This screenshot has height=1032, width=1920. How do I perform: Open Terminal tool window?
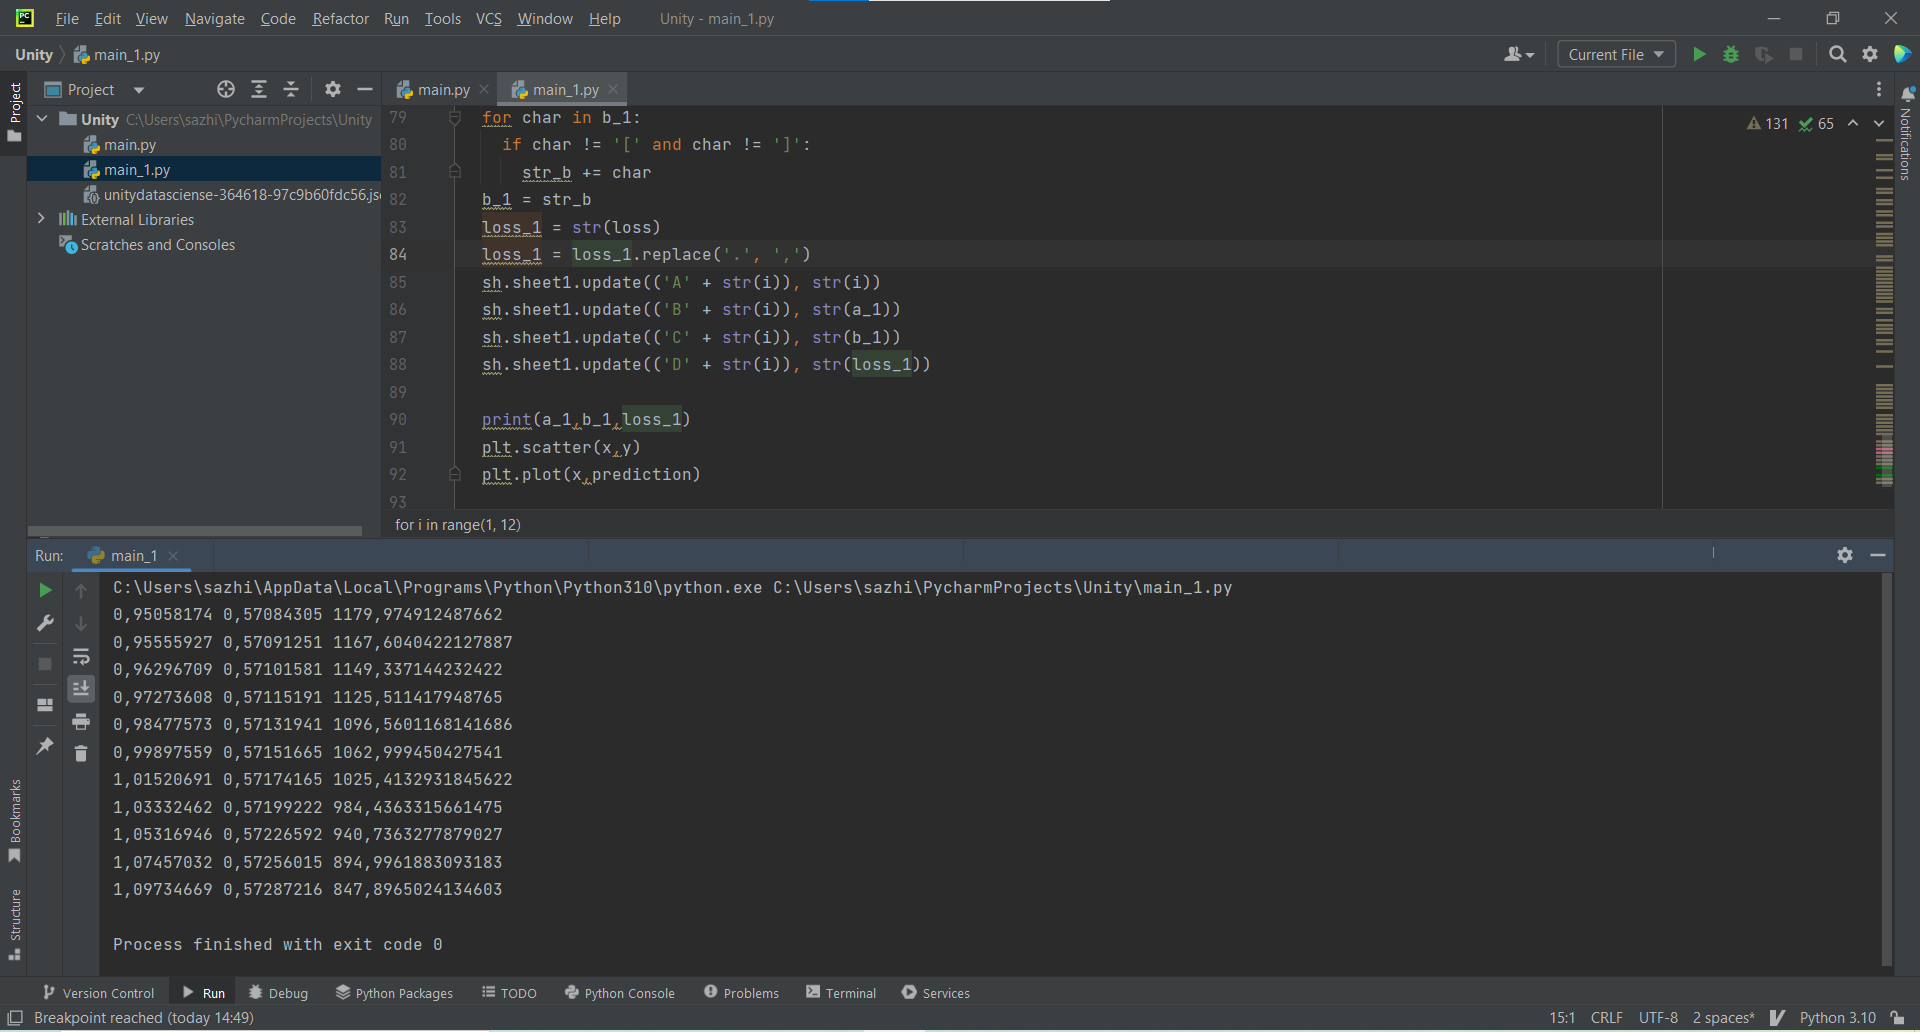pyautogui.click(x=841, y=993)
